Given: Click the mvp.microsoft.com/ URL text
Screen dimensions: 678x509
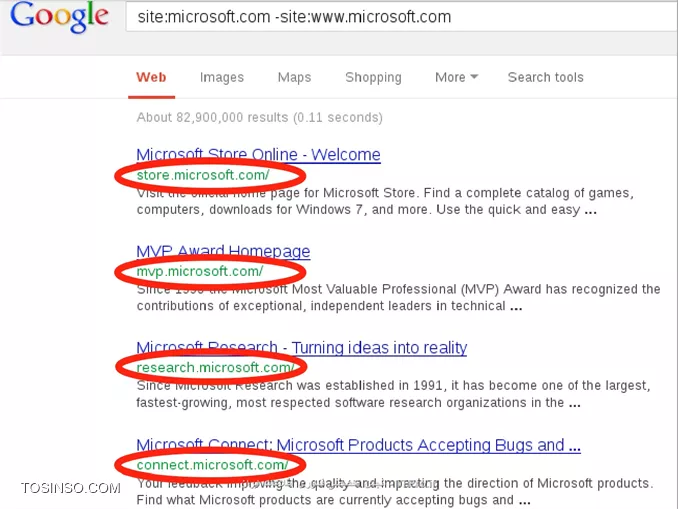Looking at the screenshot, I should 200,272.
